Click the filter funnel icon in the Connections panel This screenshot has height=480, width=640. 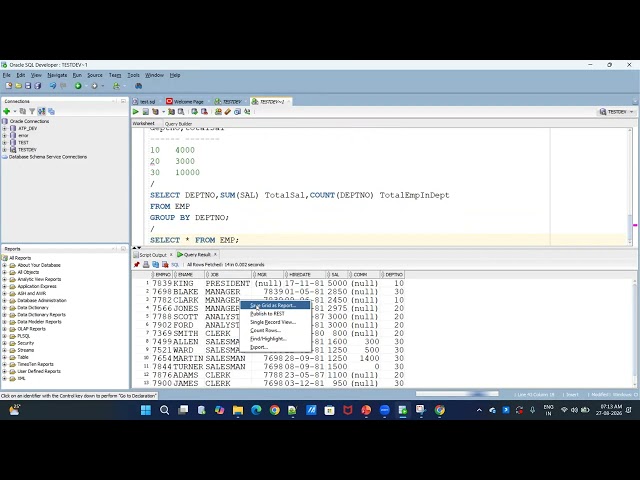(32, 111)
